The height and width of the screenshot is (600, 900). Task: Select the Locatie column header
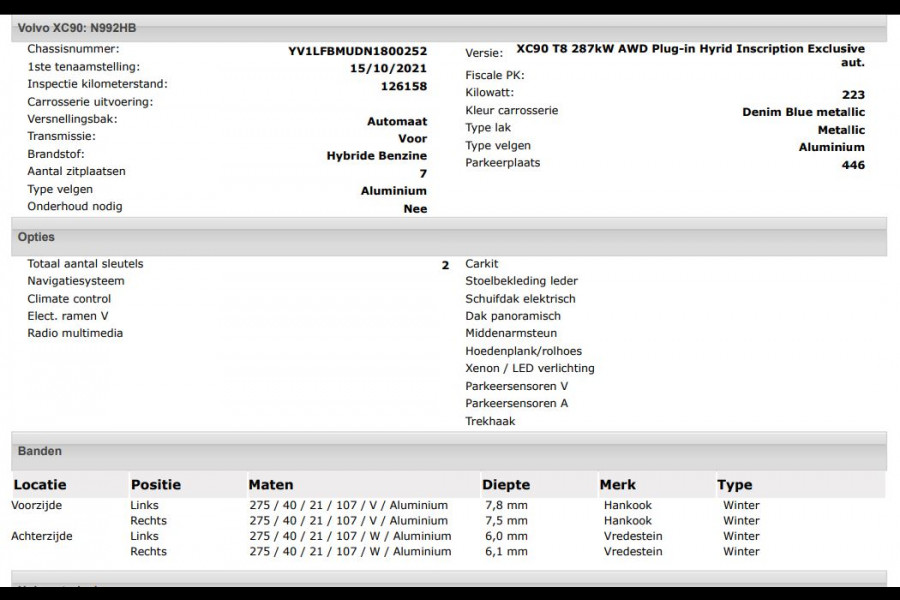pos(40,485)
